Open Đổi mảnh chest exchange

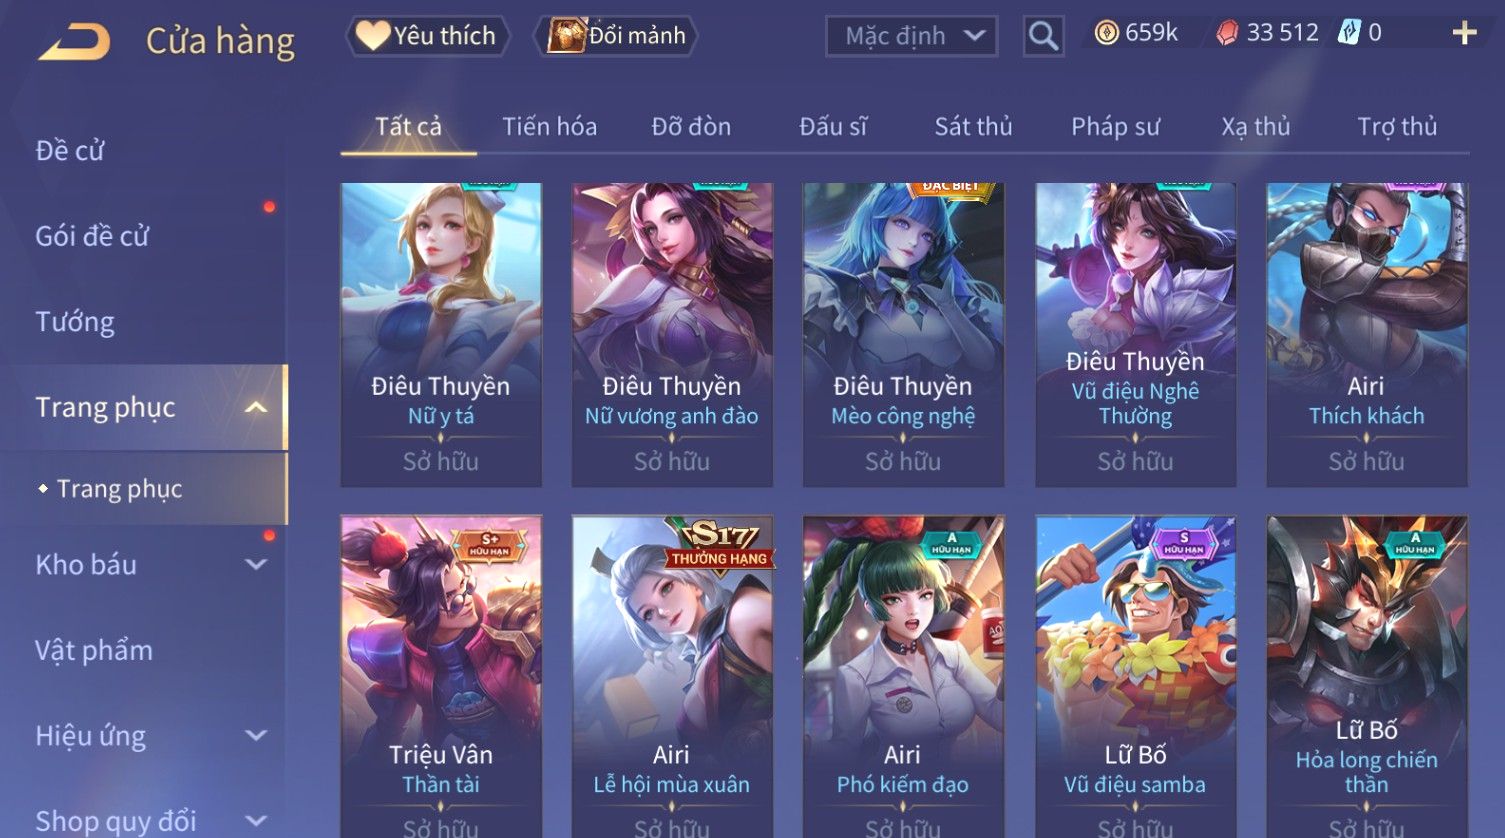point(617,36)
